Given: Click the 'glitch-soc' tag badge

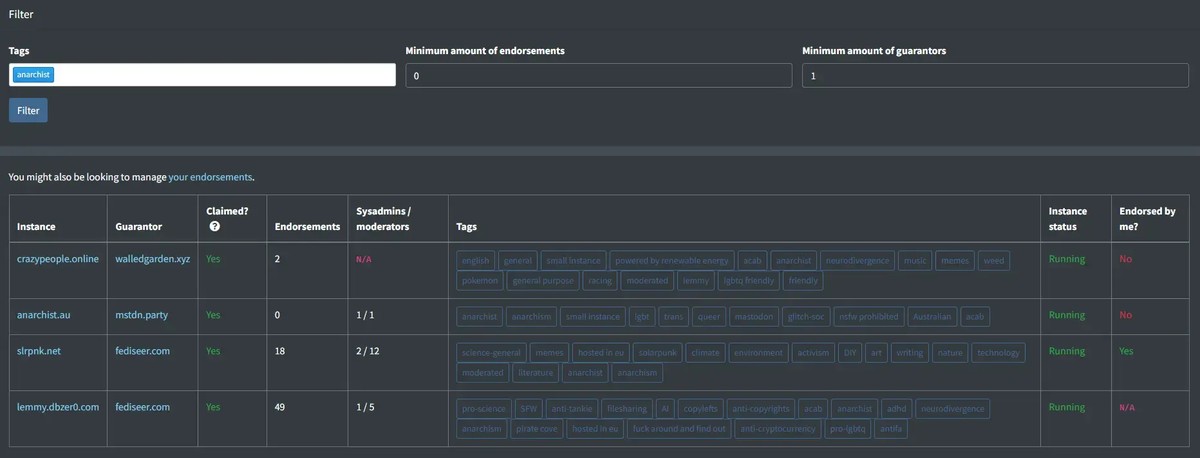Looking at the screenshot, I should pos(808,317).
